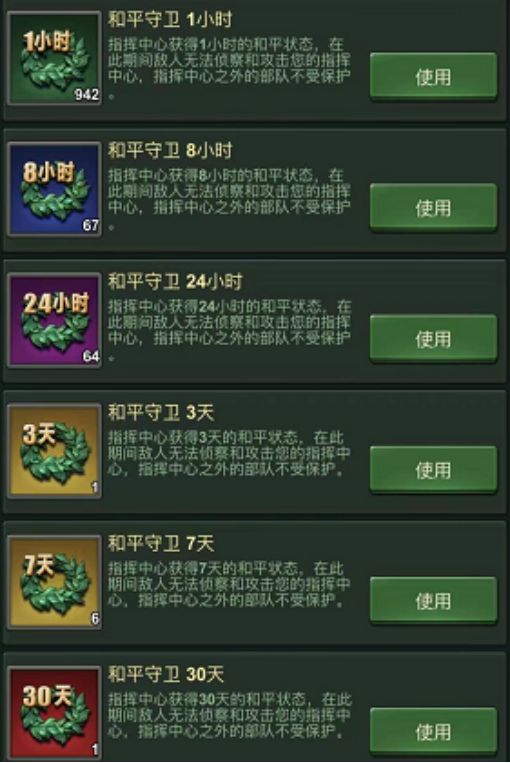Viewport: 510px width, 763px height.
Task: Use the 和平守卫 1小时 item
Action: tap(433, 77)
